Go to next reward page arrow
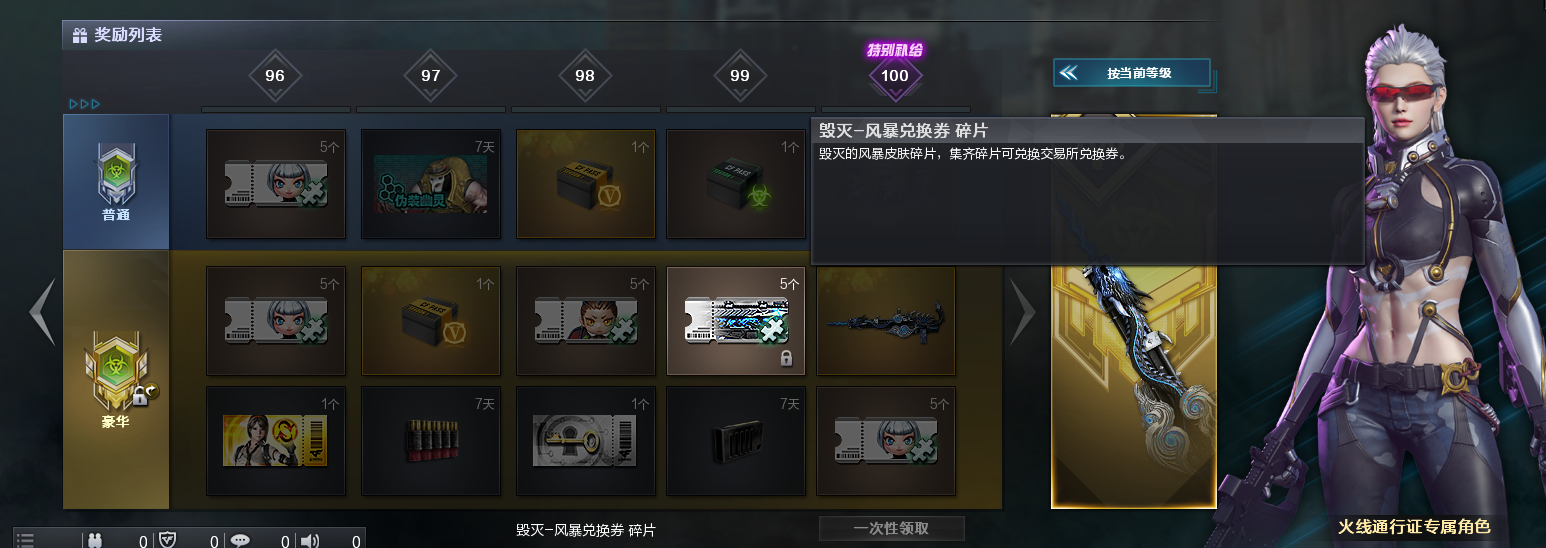Viewport: 1546px width, 548px height. (x=1023, y=312)
